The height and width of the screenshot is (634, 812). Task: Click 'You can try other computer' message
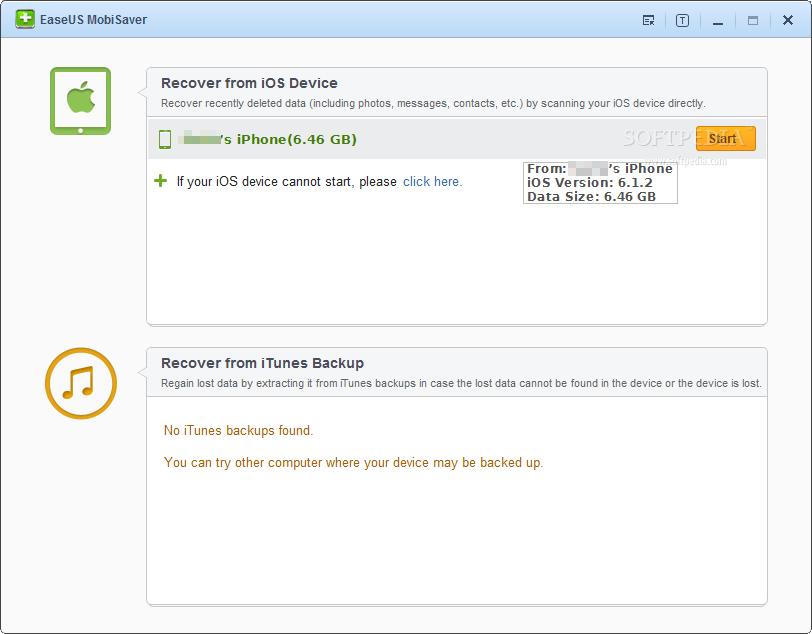click(x=354, y=463)
